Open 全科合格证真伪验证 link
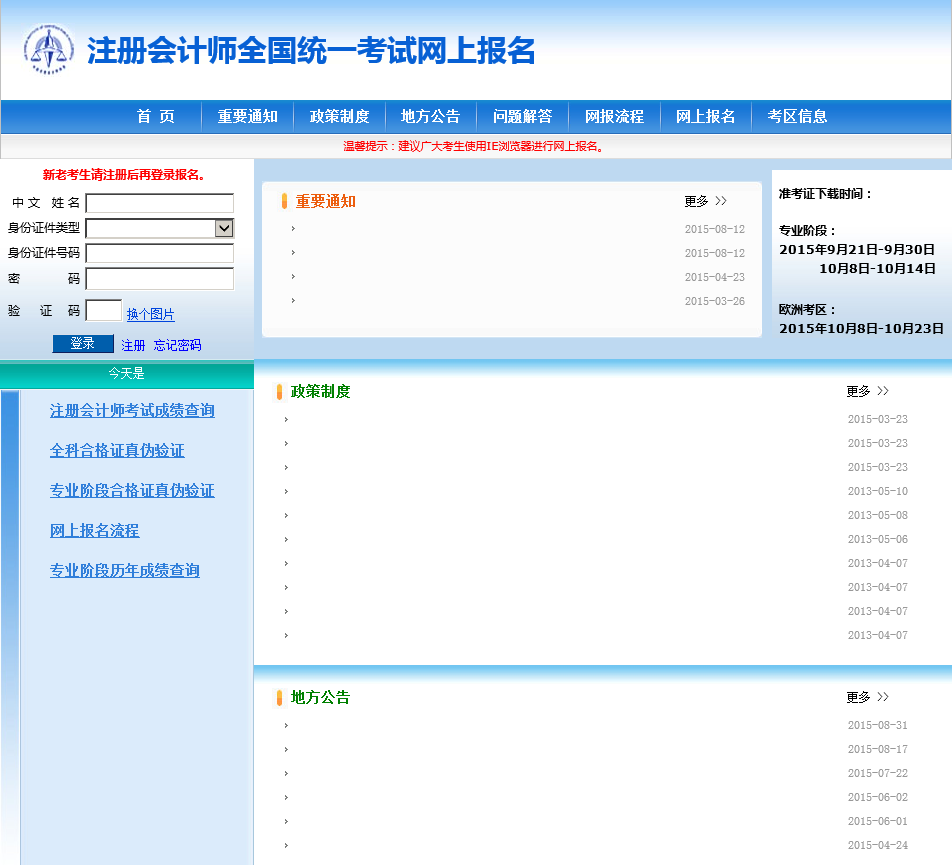952x865 pixels. click(117, 451)
